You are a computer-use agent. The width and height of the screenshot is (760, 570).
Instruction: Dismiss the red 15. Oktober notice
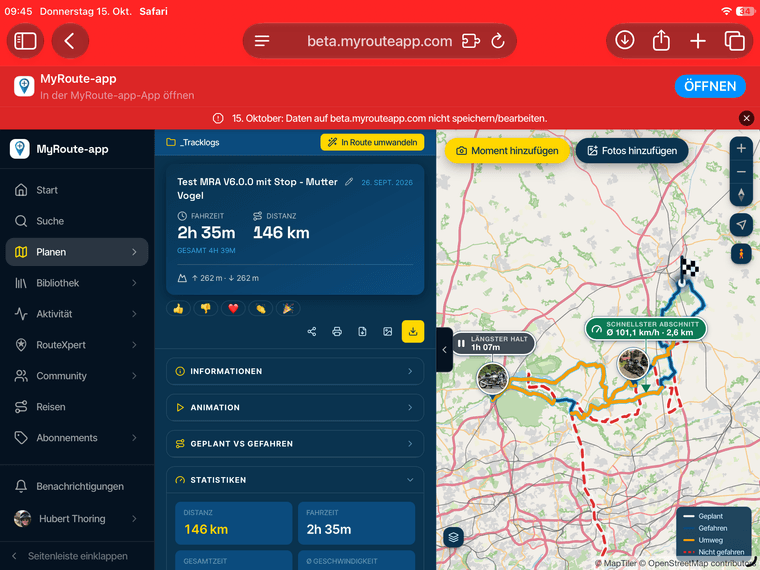(746, 118)
